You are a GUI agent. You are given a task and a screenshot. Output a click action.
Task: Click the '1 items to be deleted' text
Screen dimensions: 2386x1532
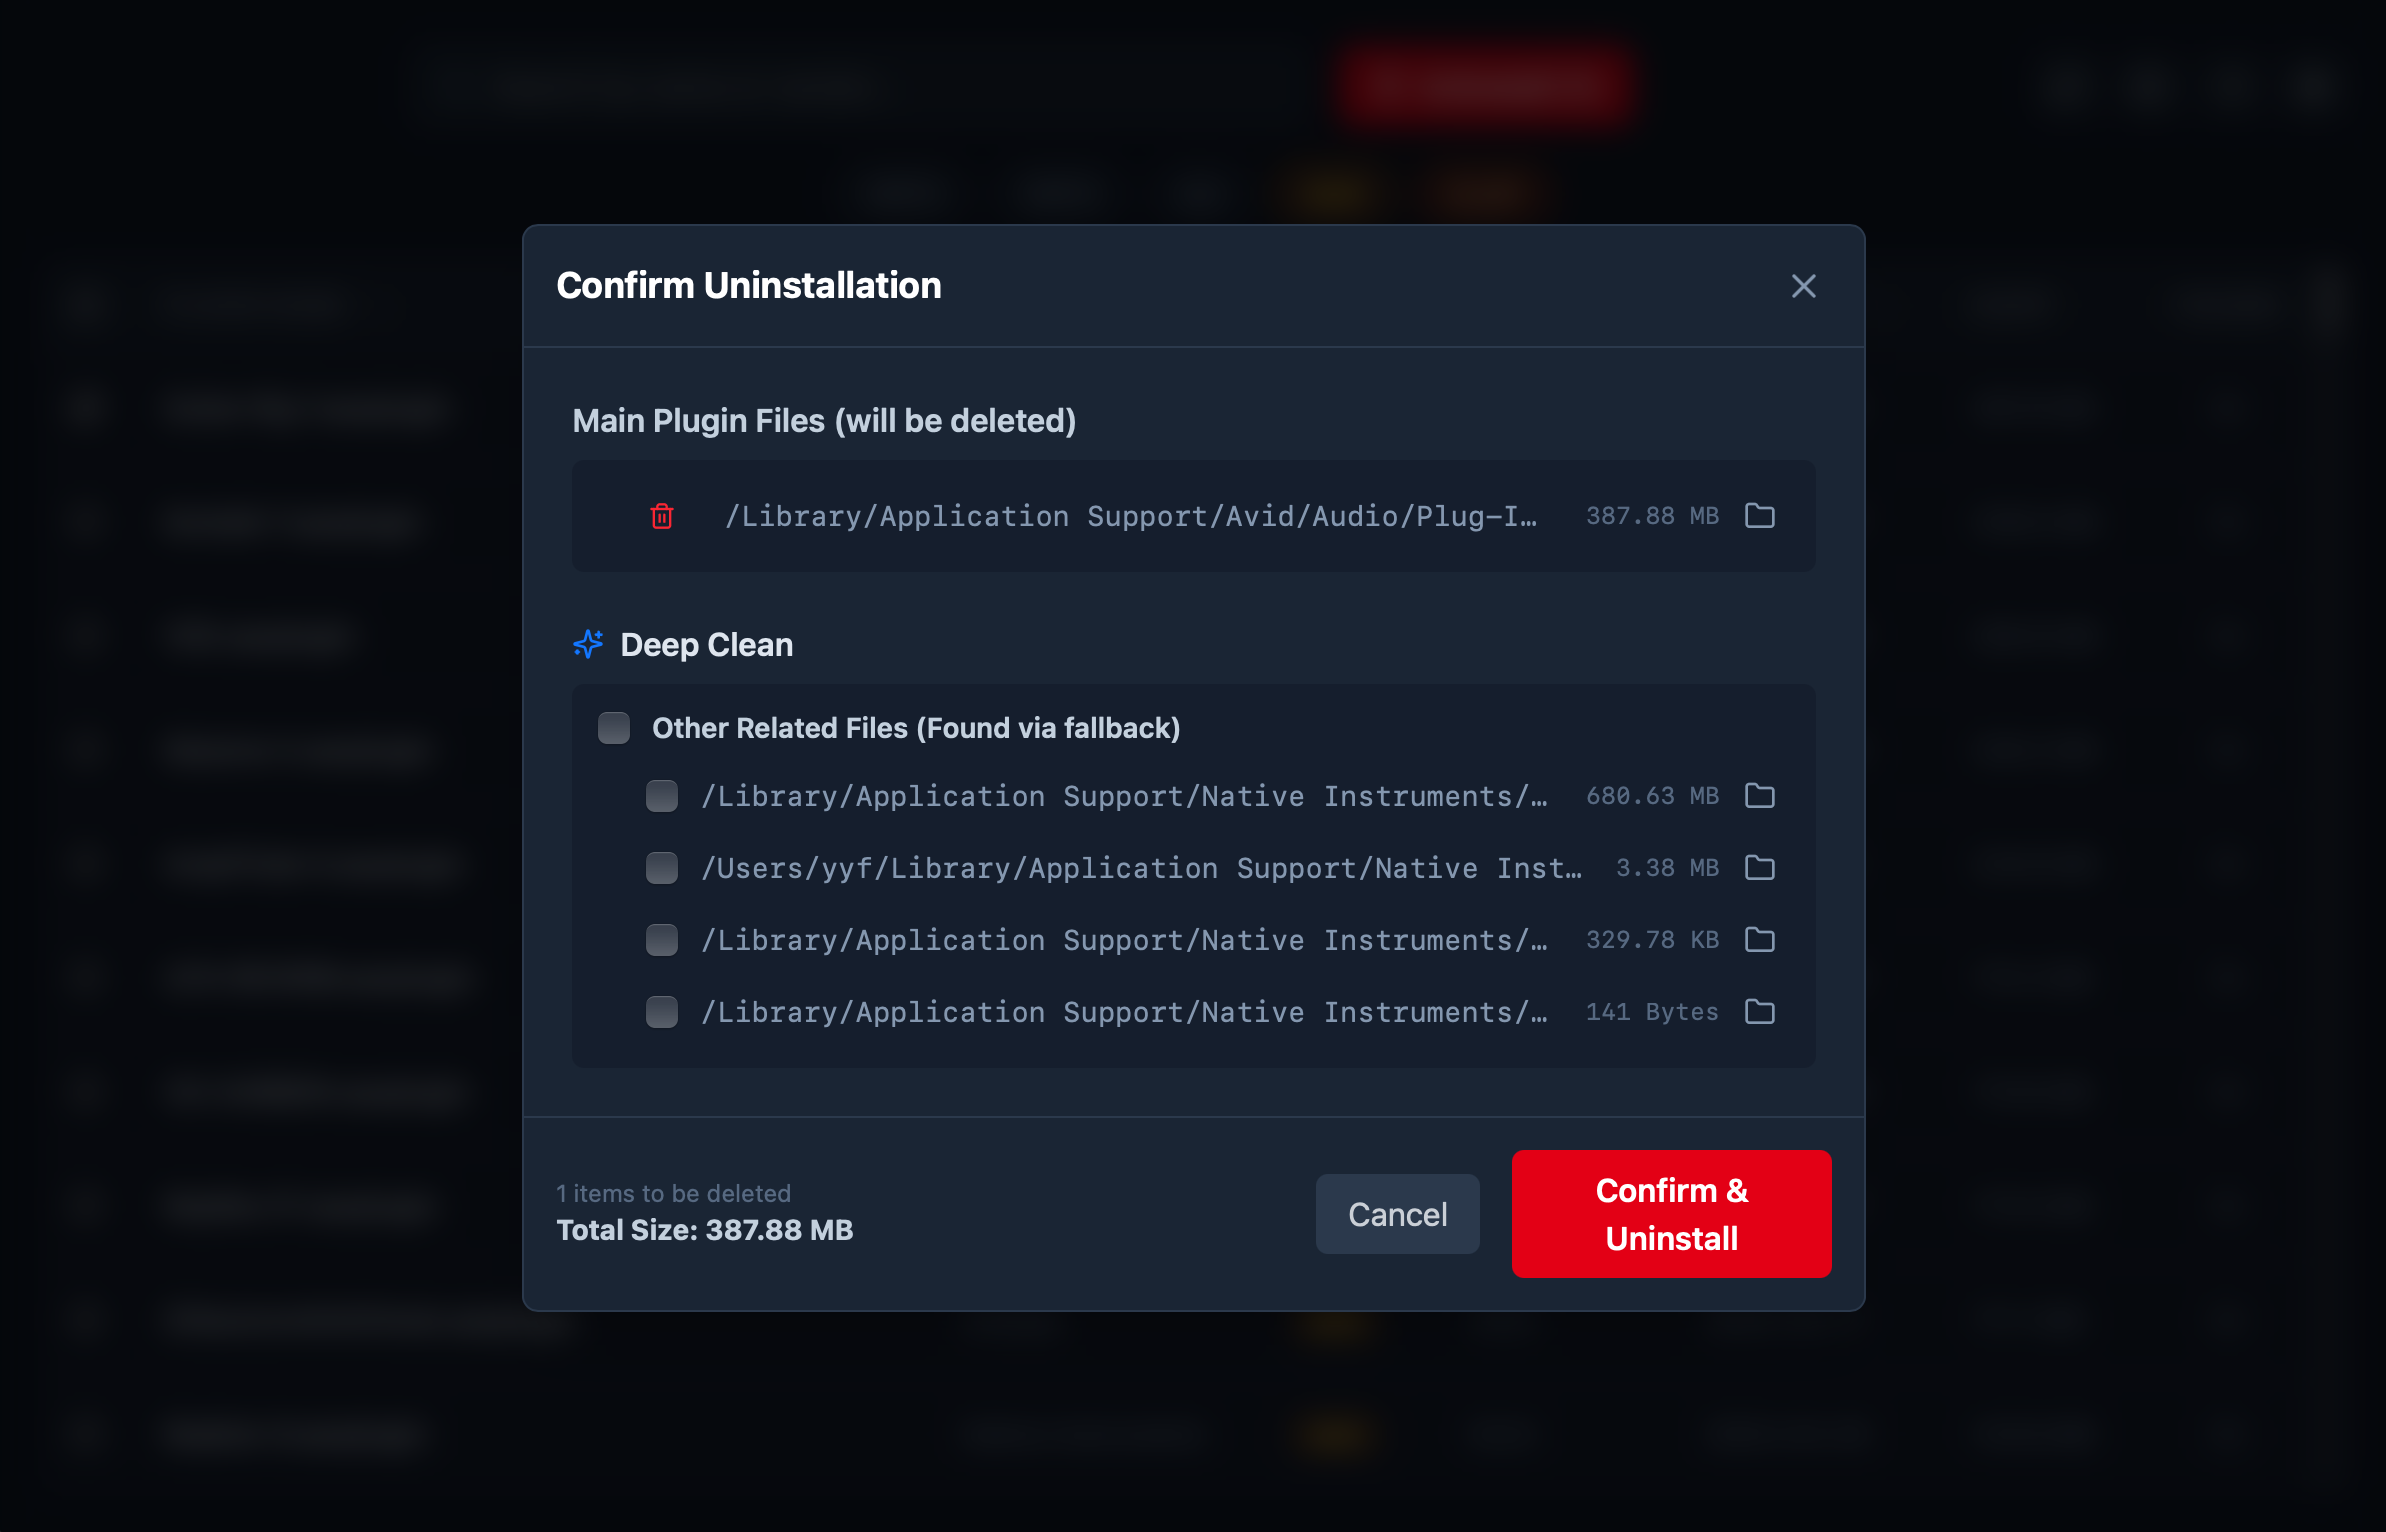tap(674, 1193)
